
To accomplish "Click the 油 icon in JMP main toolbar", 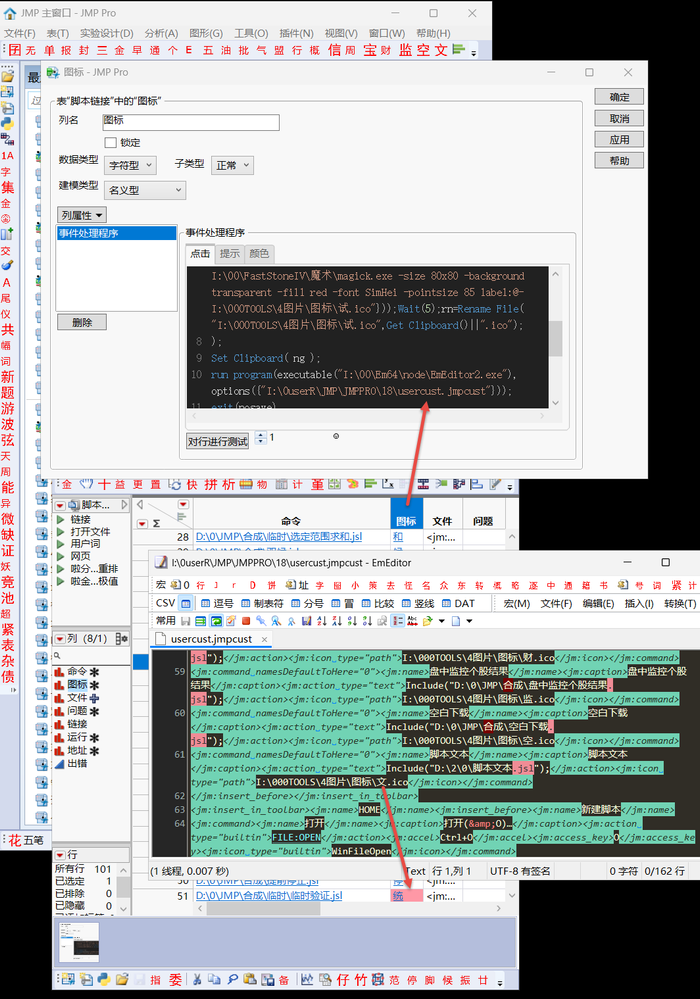I will click(225, 50).
